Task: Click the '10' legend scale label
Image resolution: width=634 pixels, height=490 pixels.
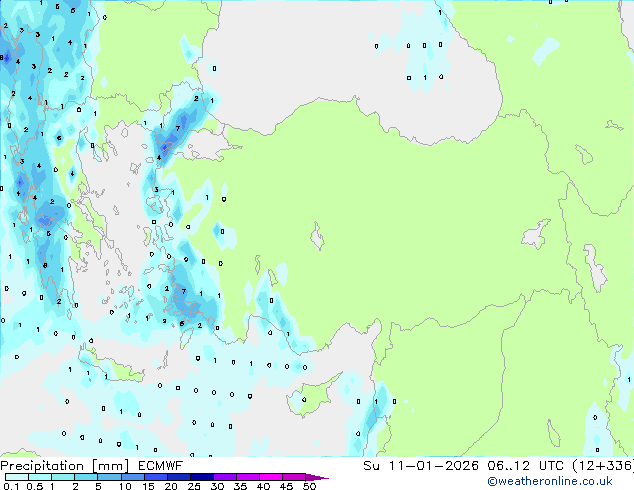Action: point(125,486)
